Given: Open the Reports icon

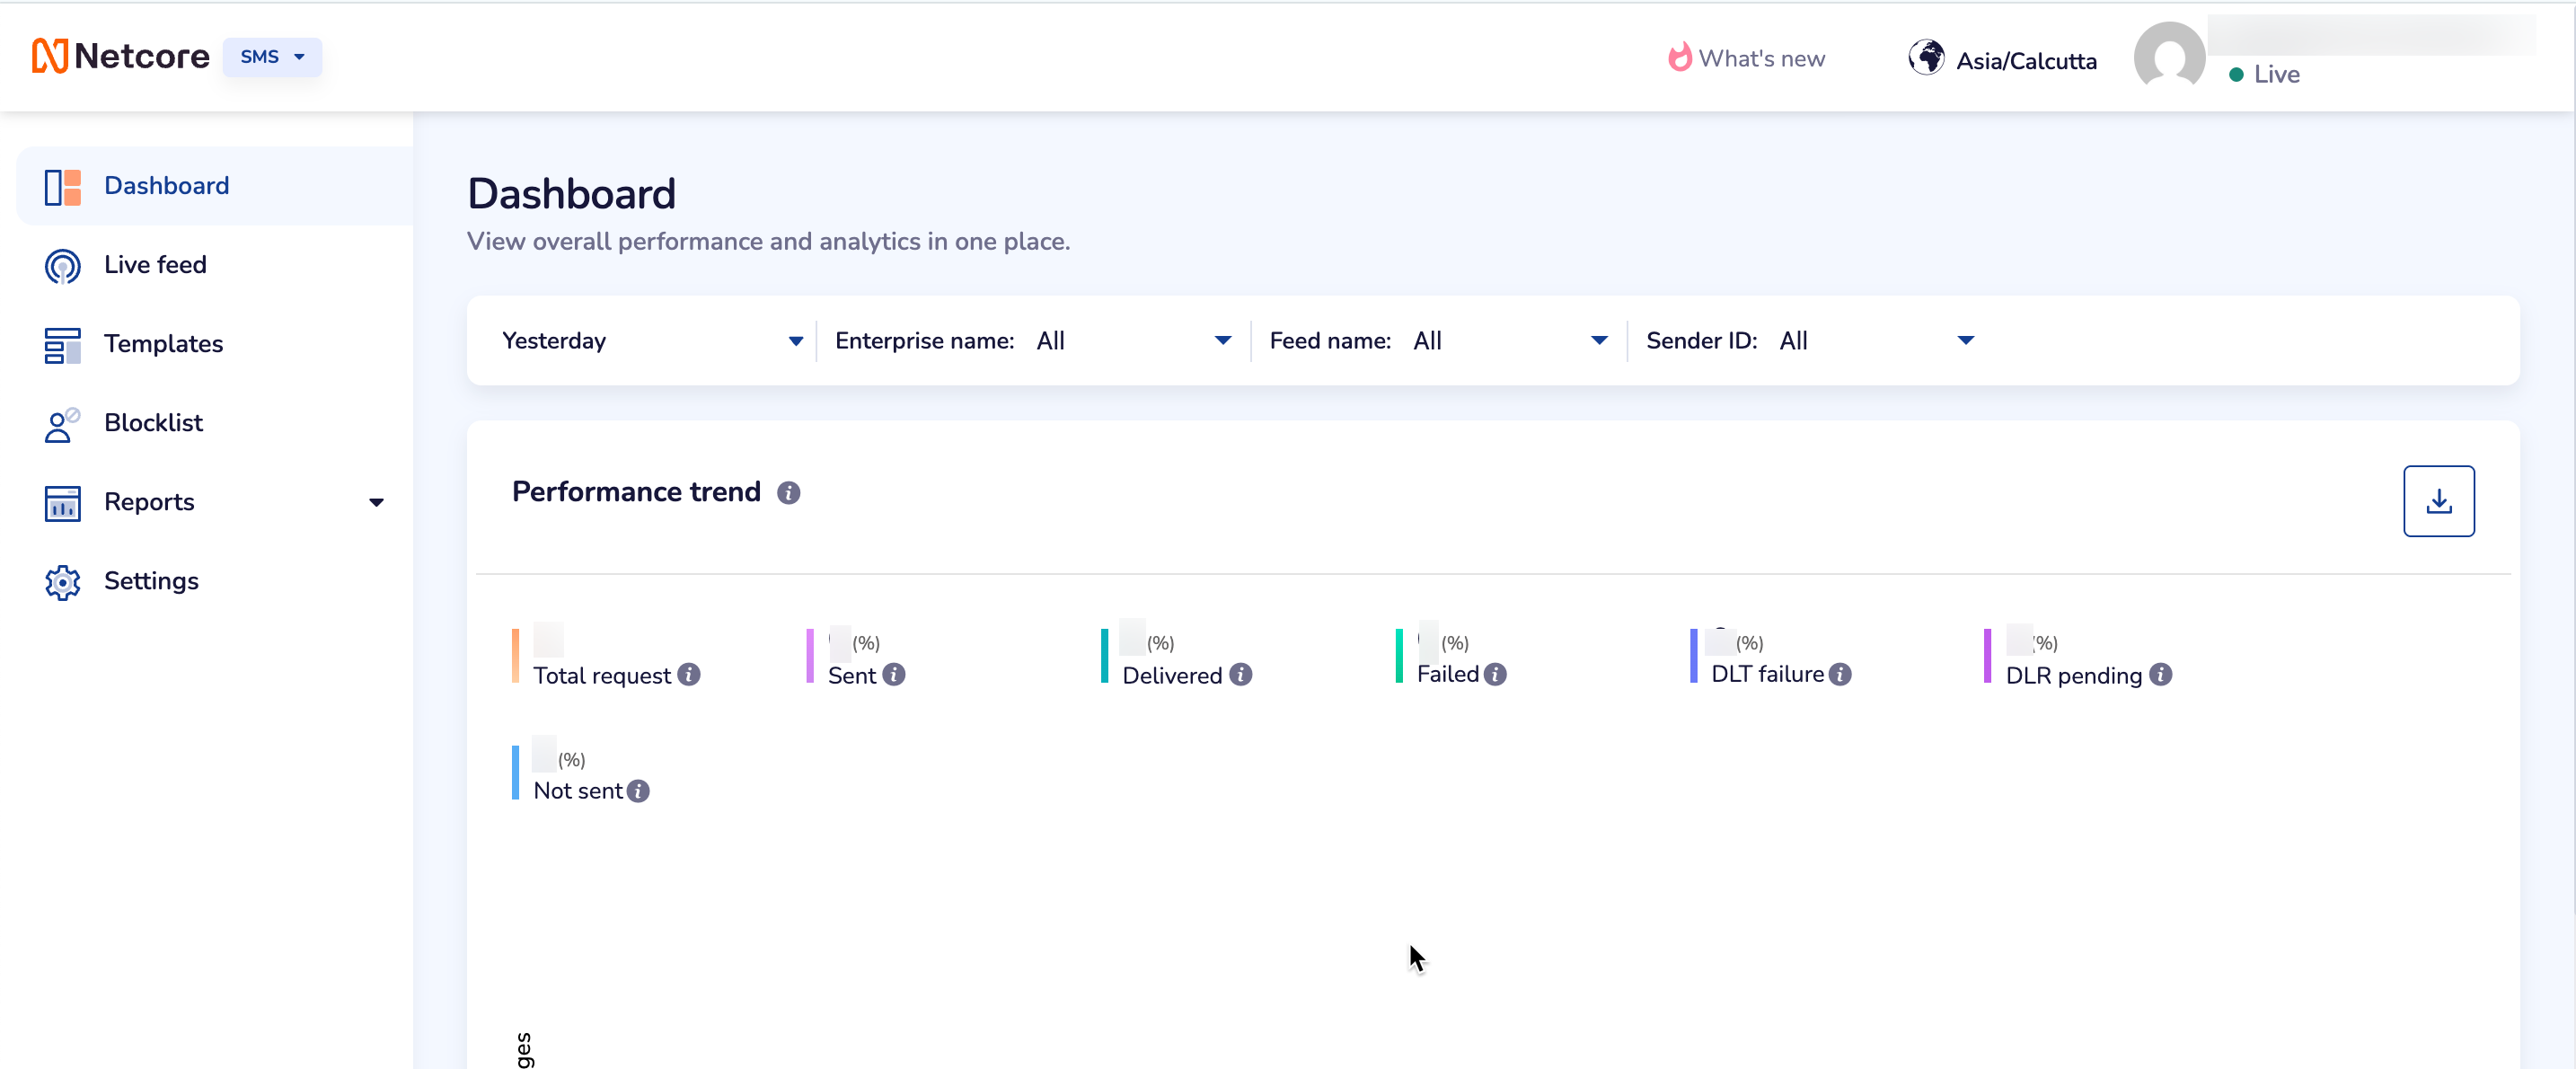Looking at the screenshot, I should [62, 502].
